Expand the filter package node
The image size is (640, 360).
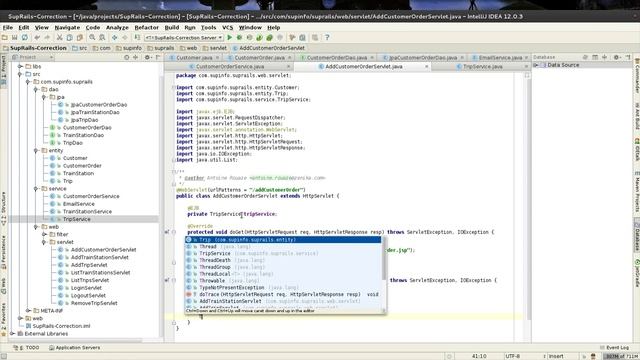44,234
